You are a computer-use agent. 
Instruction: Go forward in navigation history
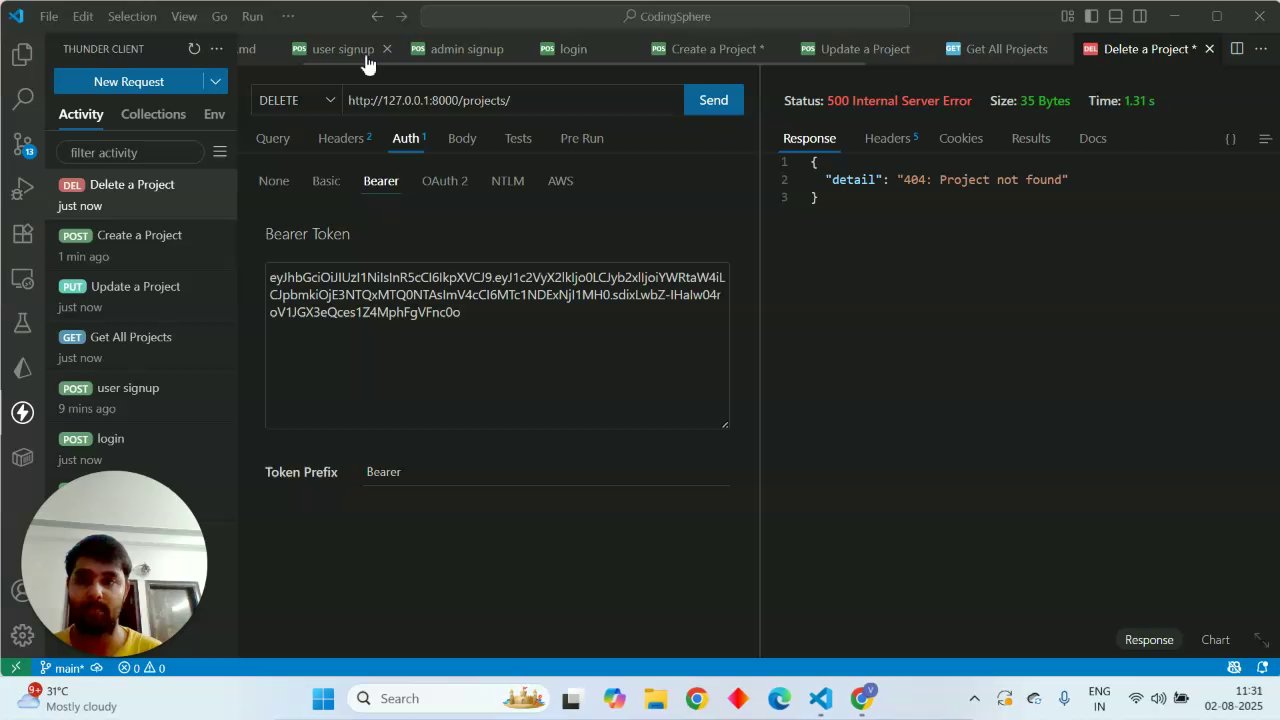coord(402,16)
